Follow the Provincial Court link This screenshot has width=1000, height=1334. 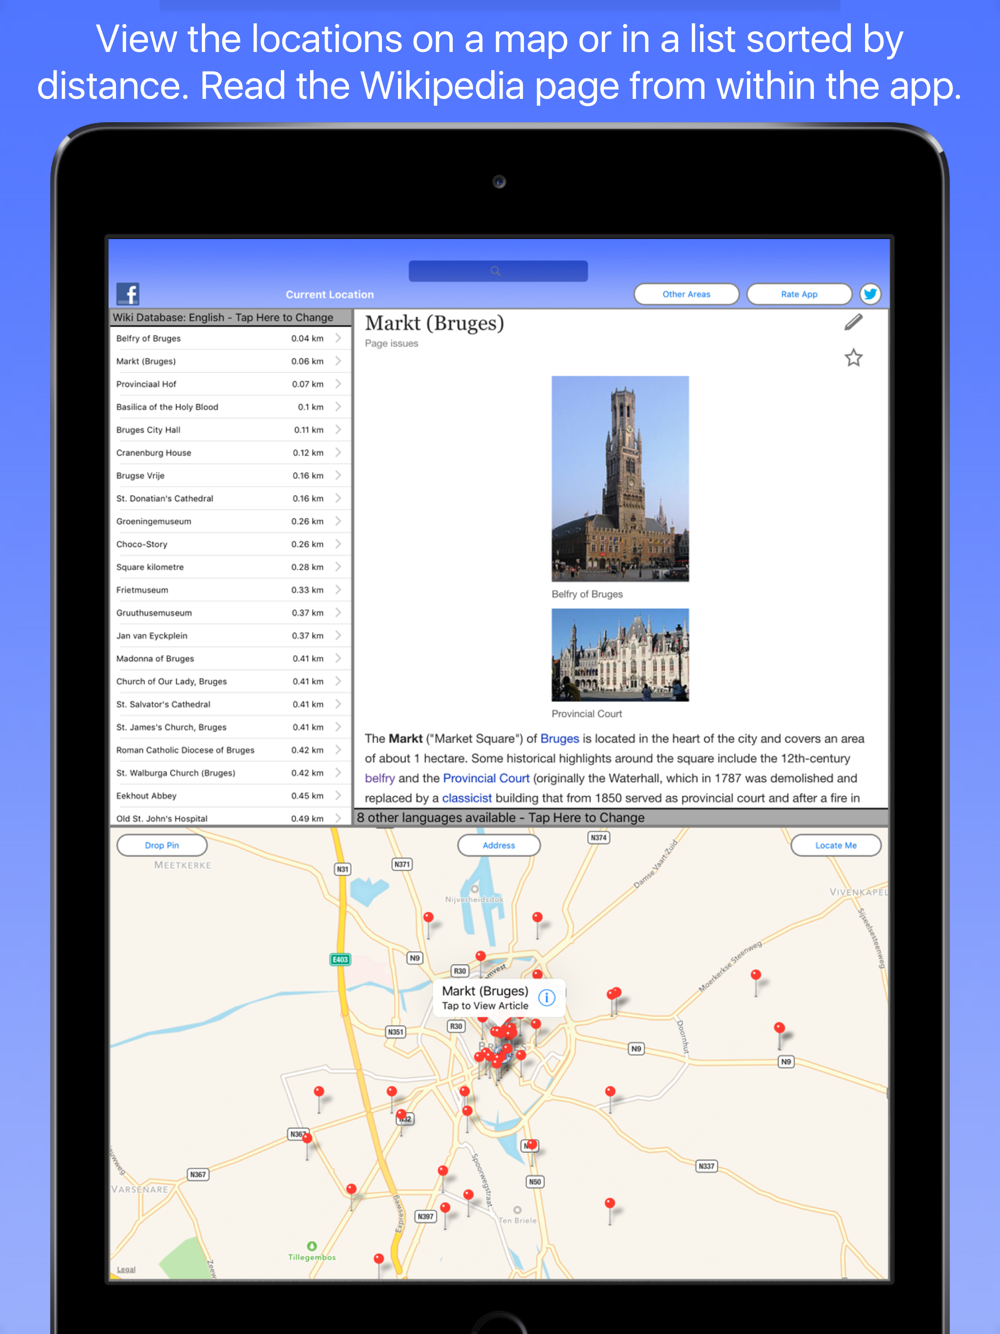[x=486, y=778]
